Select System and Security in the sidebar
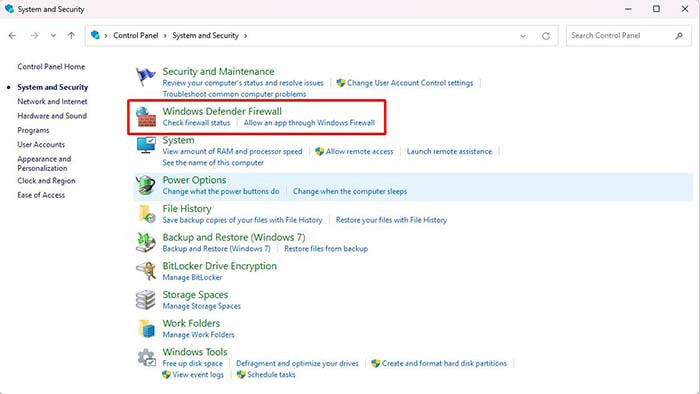700x394 pixels. pyautogui.click(x=53, y=87)
